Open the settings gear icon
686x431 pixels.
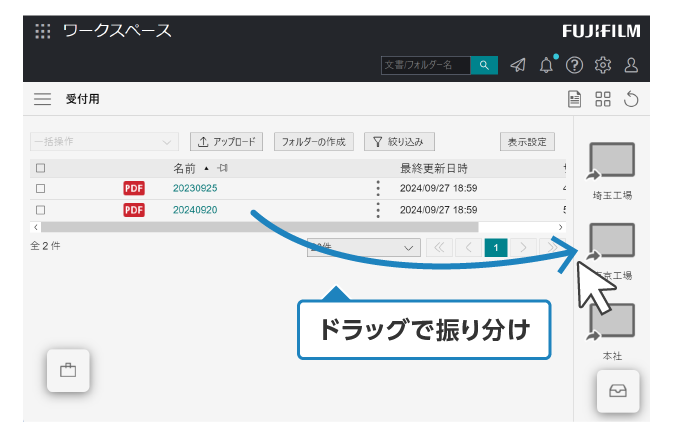point(602,65)
